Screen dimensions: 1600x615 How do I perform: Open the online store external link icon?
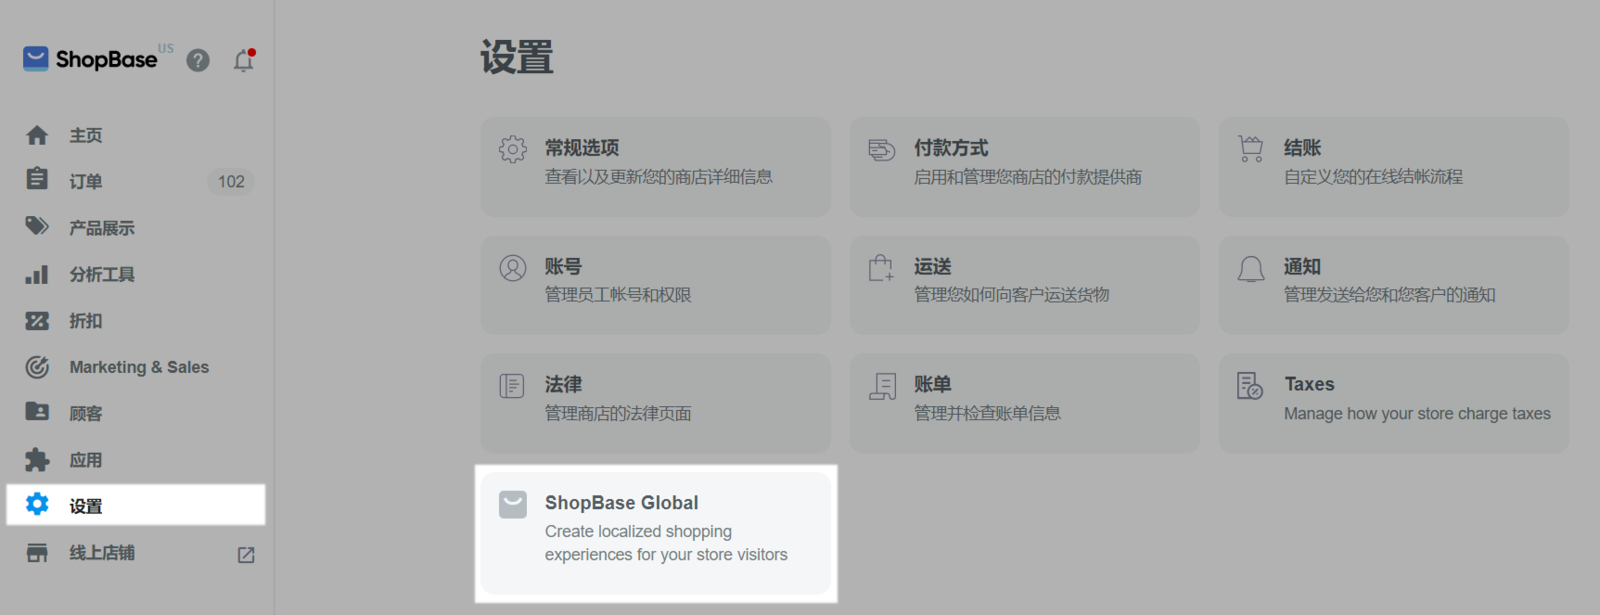tap(246, 554)
